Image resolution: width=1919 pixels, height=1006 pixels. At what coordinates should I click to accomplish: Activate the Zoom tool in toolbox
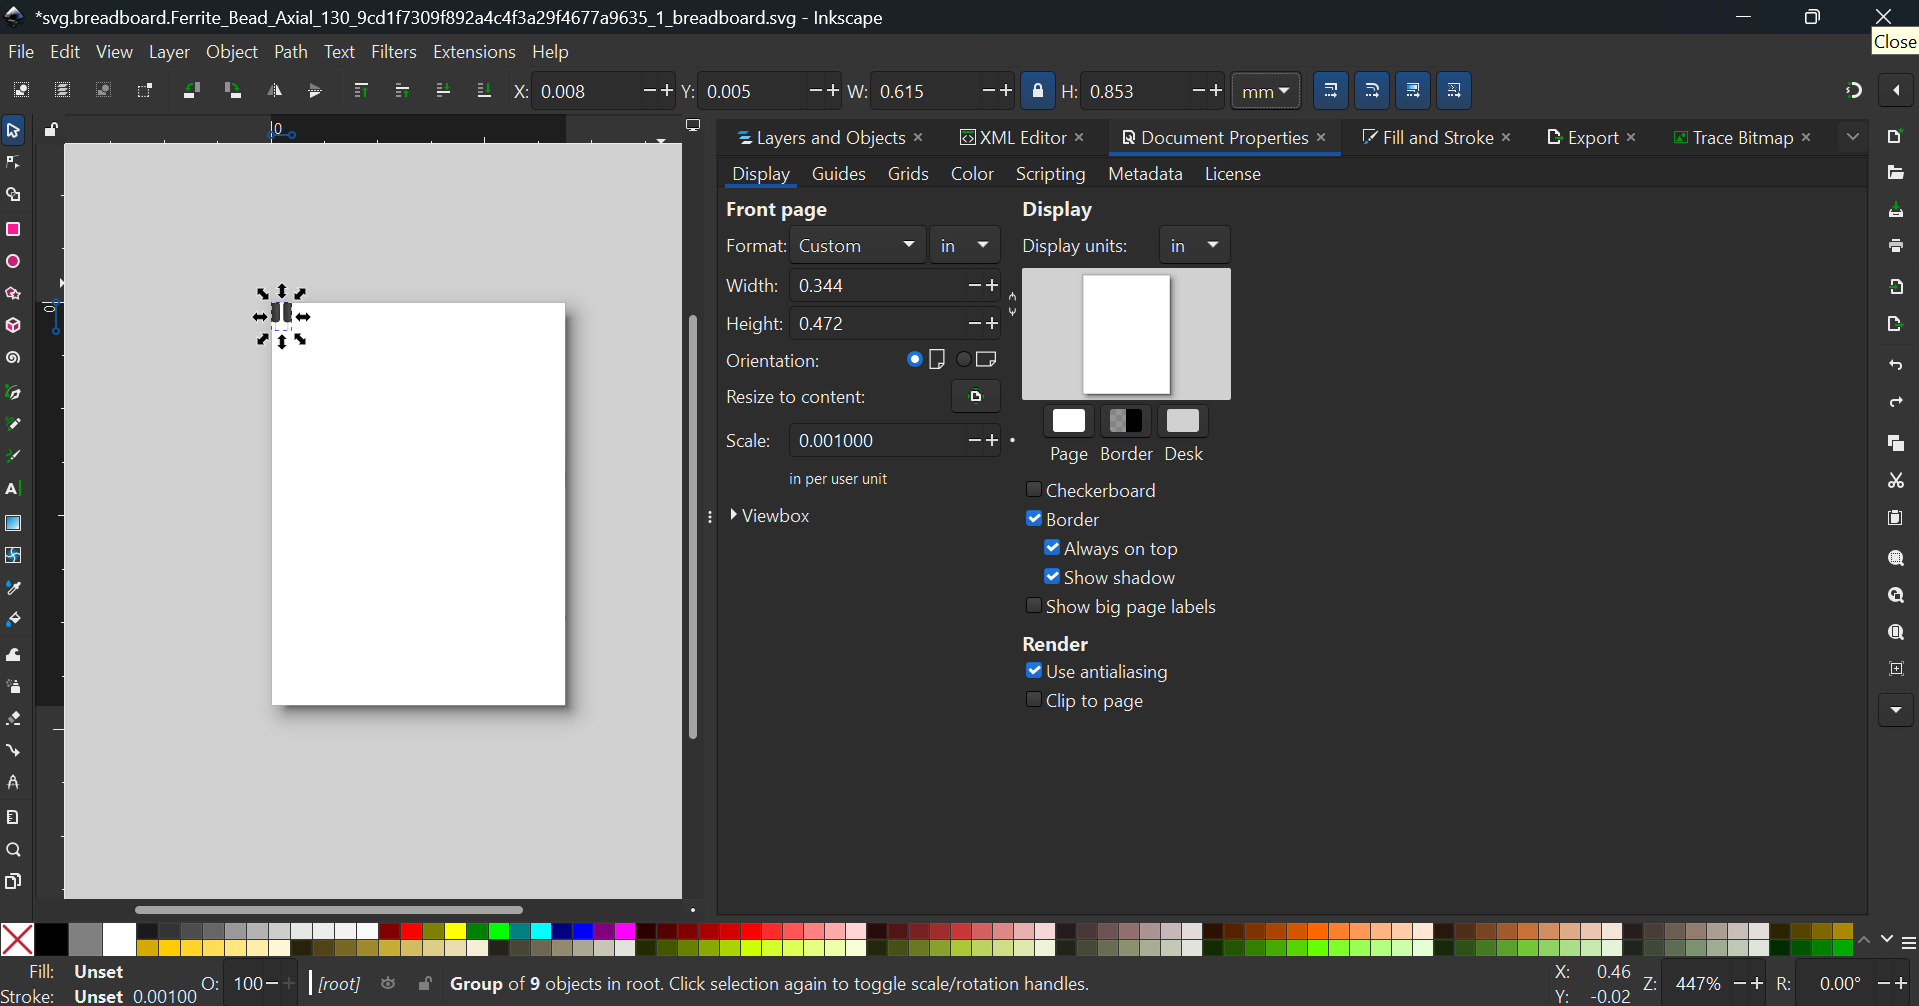[x=14, y=850]
